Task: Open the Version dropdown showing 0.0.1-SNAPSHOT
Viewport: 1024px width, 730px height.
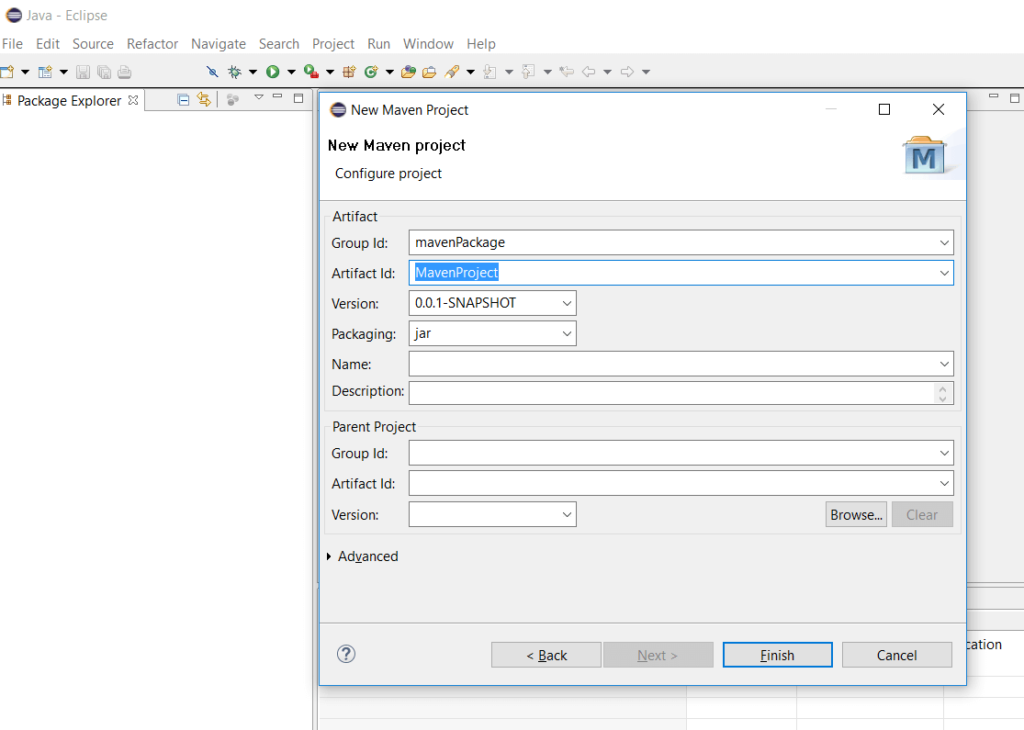Action: pyautogui.click(x=567, y=302)
